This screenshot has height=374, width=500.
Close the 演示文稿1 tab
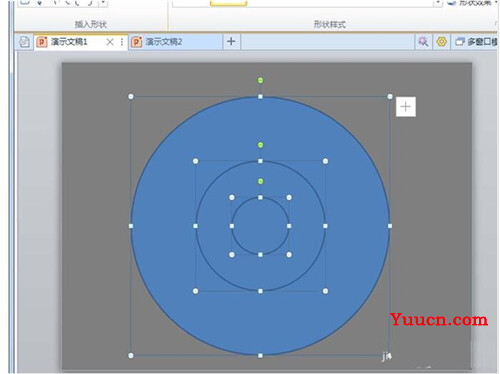point(110,42)
